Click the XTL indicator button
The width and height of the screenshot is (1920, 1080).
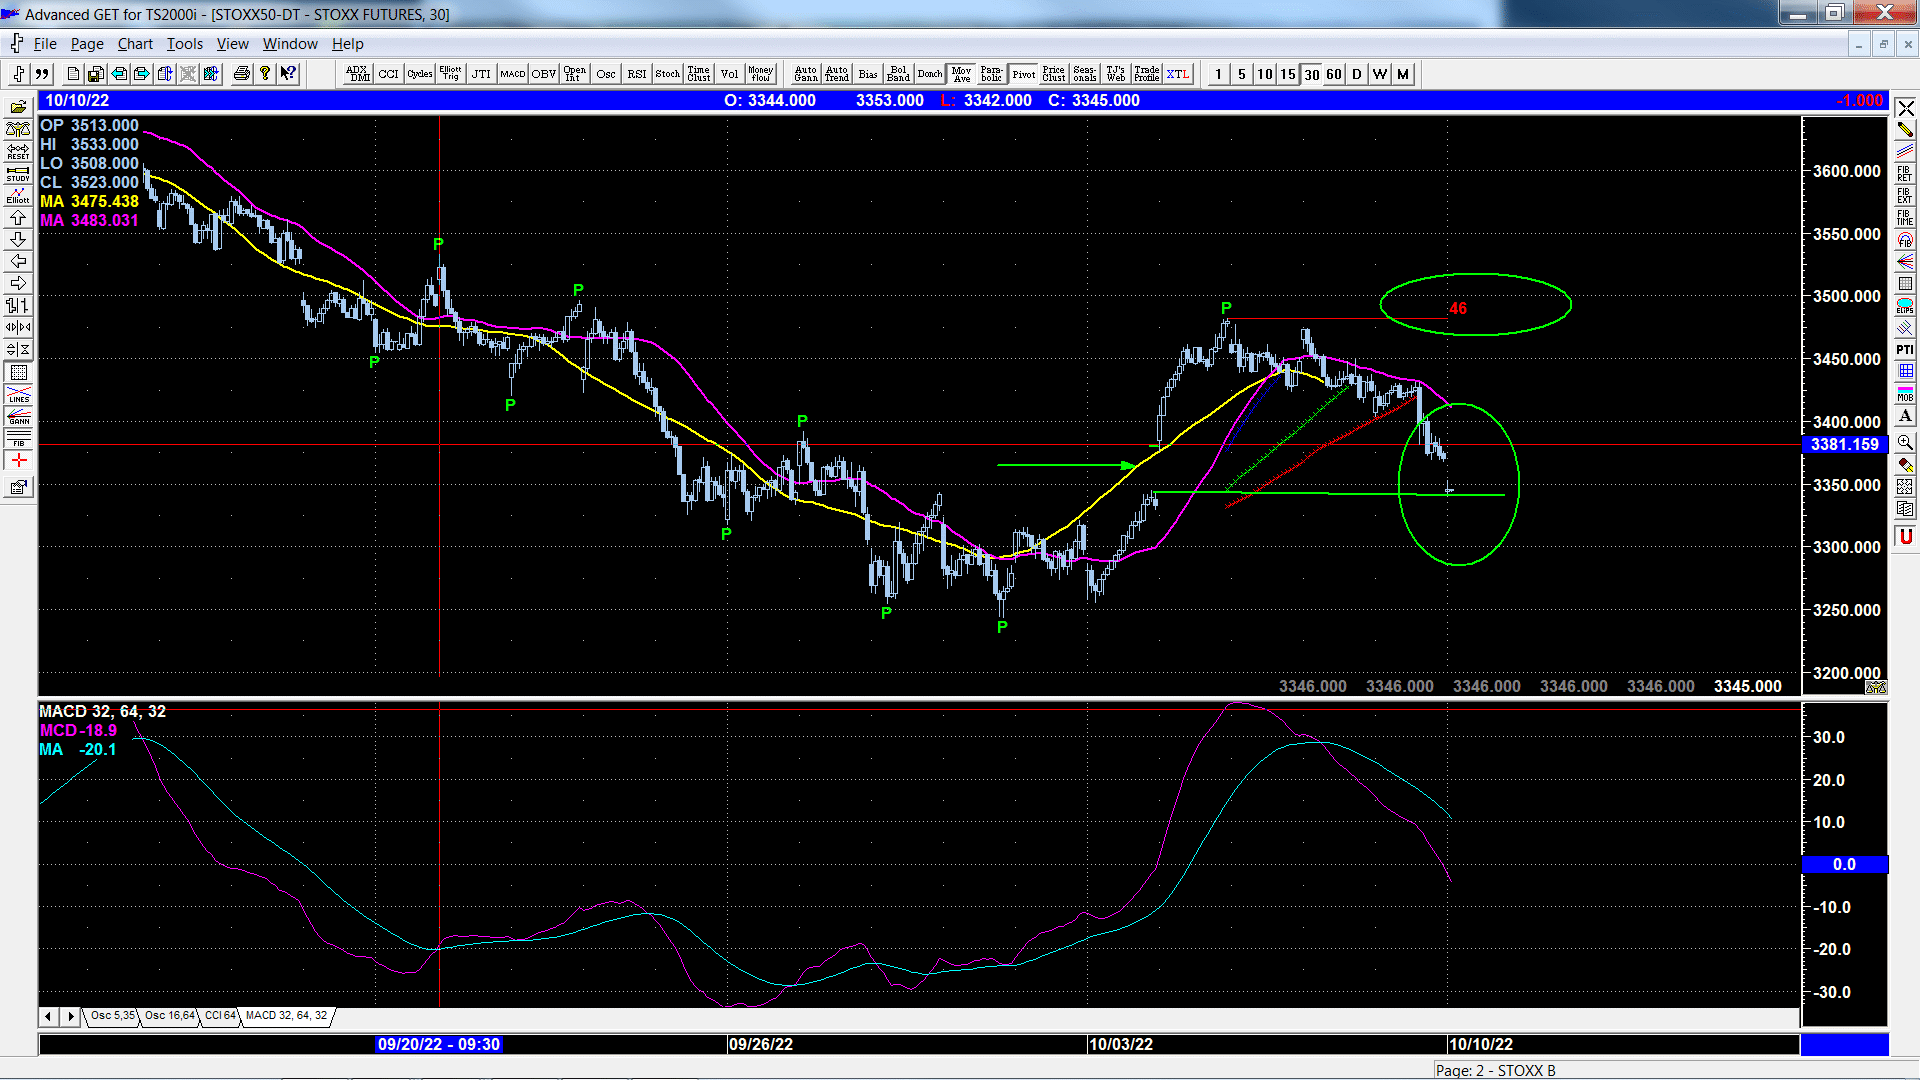click(x=1178, y=74)
